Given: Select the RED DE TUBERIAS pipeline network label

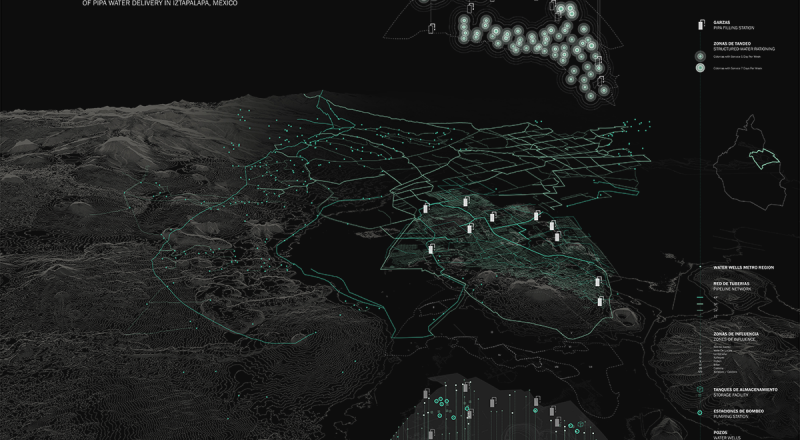Looking at the screenshot, I should [733, 284].
